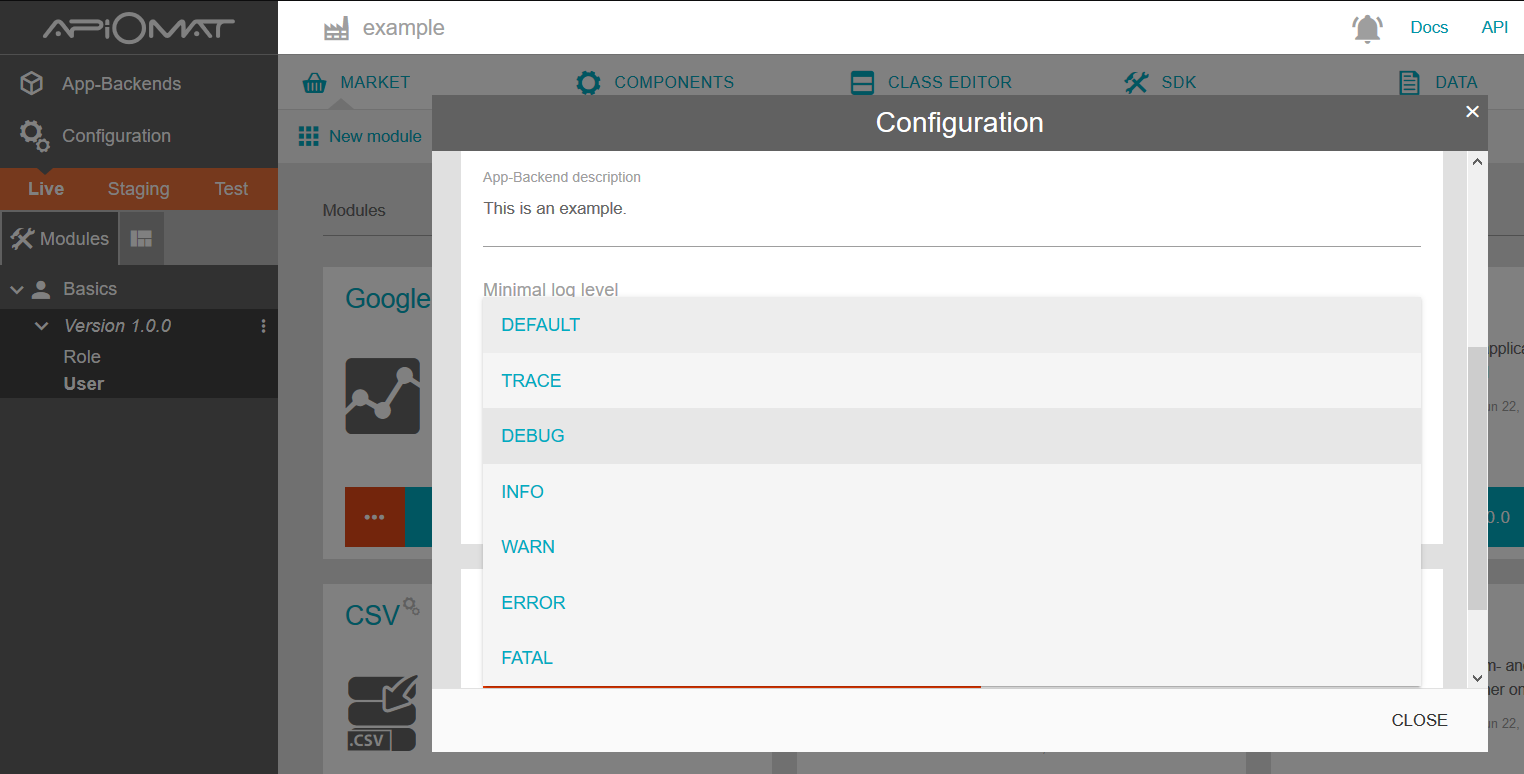Open the Version 1.0.0 three-dot menu
Viewport: 1524px width, 774px height.
(264, 326)
